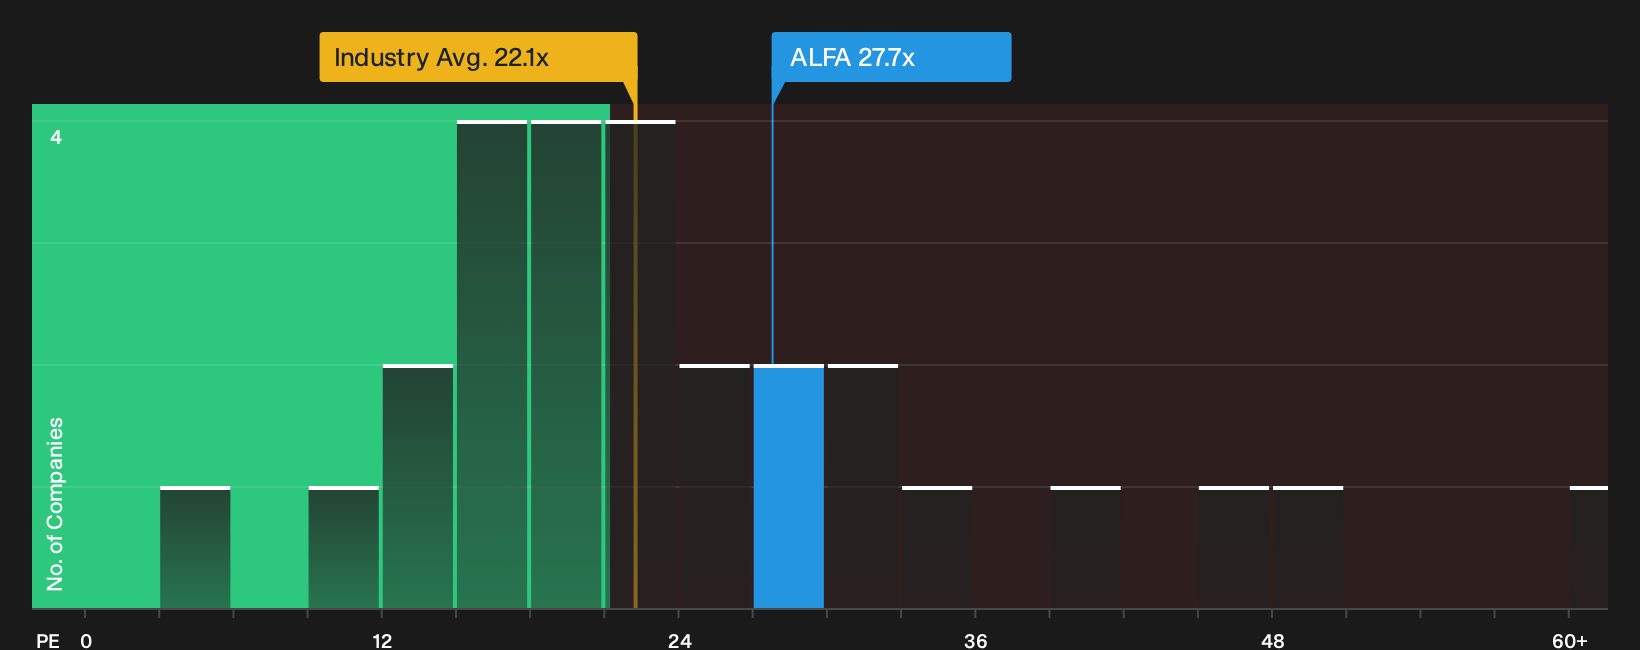Select the bar for PE 45 to 48
The height and width of the screenshot is (650, 1640).
pyautogui.click(x=1234, y=548)
